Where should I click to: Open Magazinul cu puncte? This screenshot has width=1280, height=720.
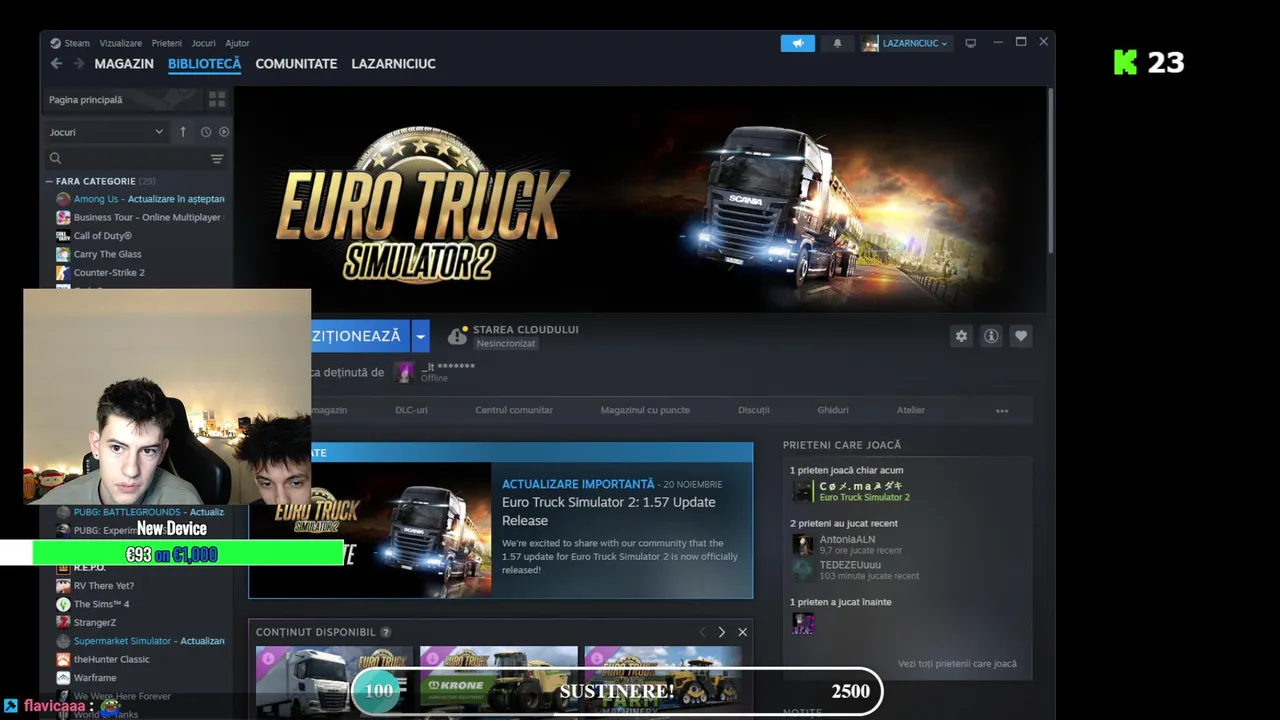point(645,410)
